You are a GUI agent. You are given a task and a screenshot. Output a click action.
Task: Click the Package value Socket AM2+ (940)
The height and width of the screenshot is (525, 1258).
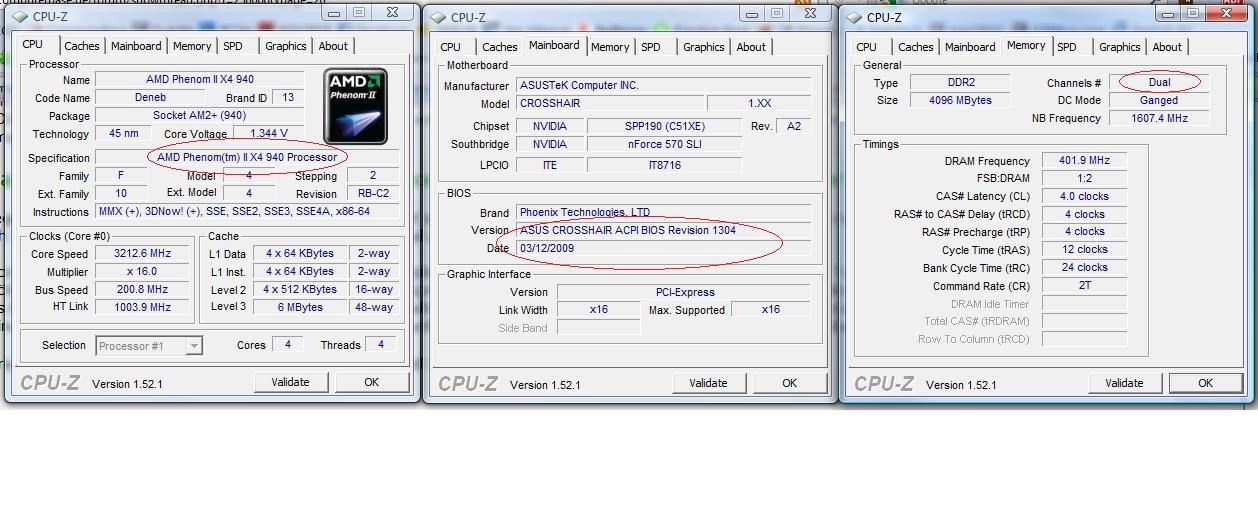coord(200,116)
